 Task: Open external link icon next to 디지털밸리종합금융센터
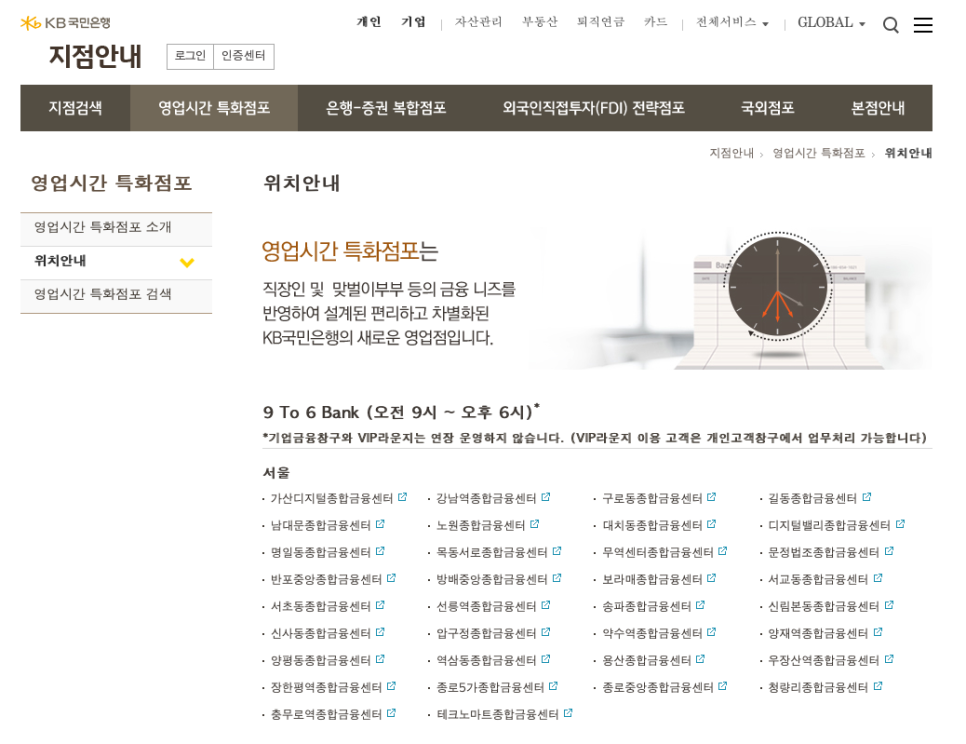(x=900, y=524)
